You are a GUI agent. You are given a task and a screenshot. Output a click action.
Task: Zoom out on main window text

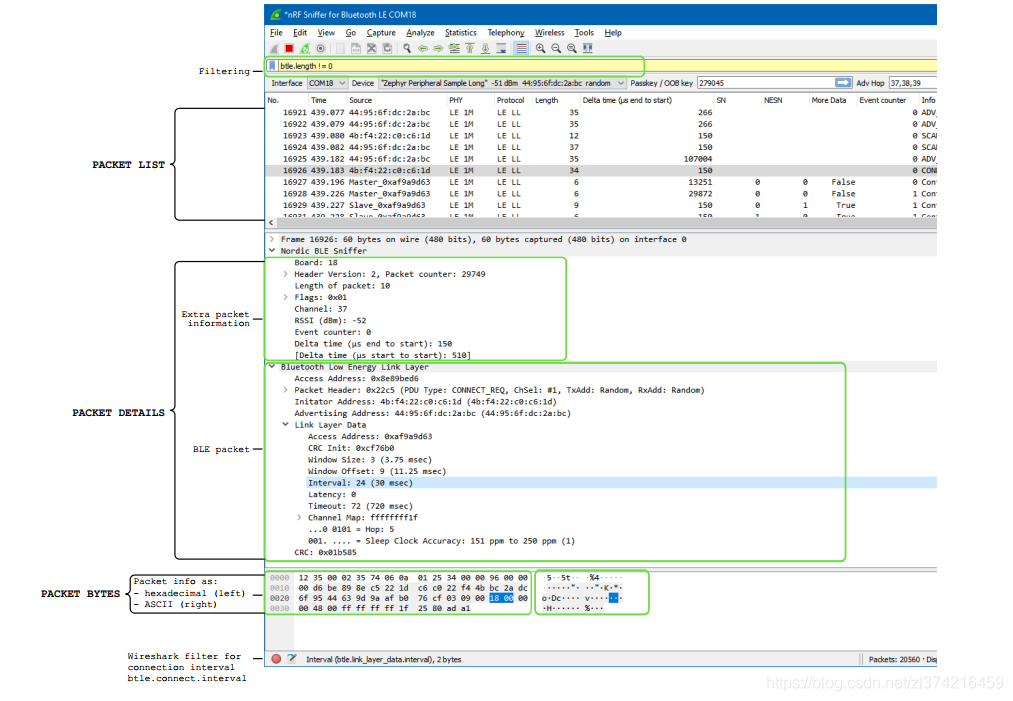pos(556,48)
